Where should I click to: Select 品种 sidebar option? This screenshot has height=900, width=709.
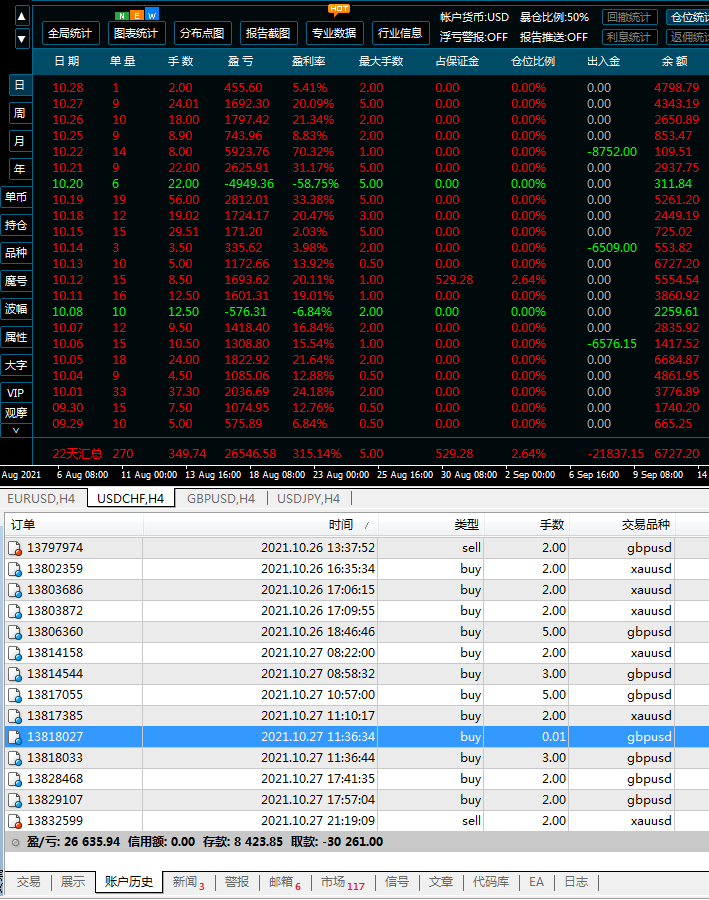click(16, 253)
